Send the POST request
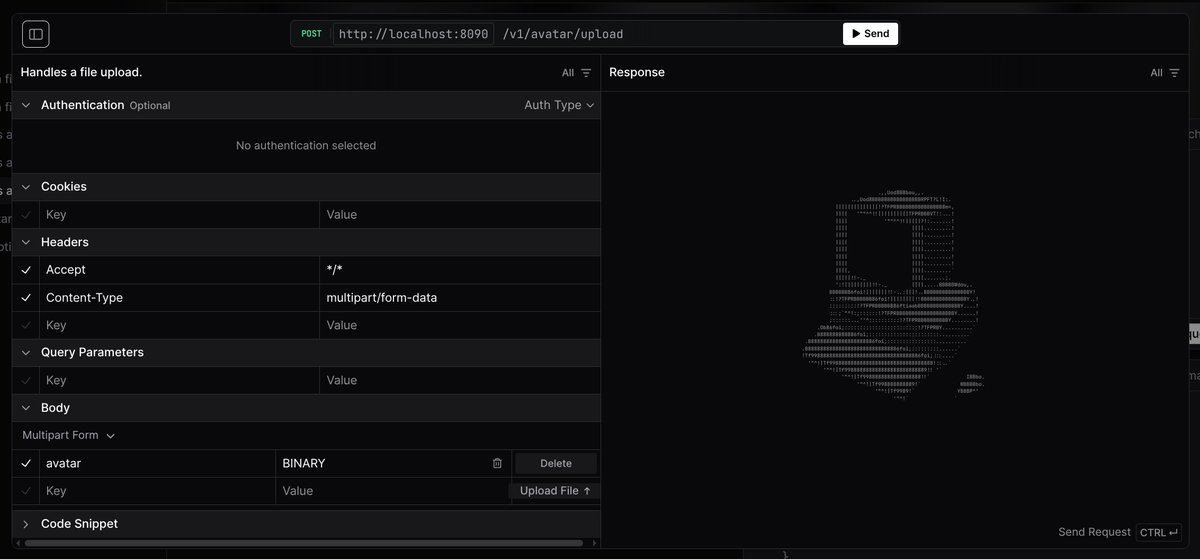The image size is (1200, 559). pos(870,34)
